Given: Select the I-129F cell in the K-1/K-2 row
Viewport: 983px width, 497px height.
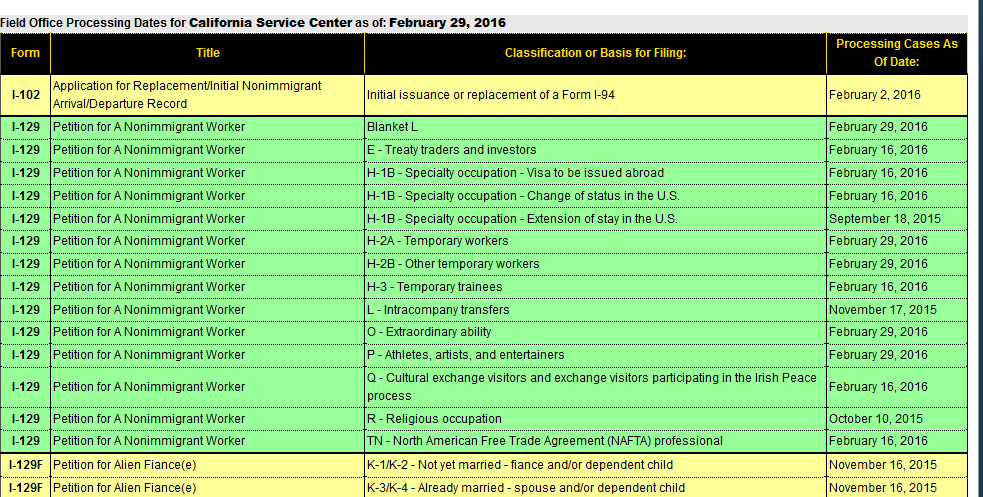Looking at the screenshot, I should pos(25,465).
